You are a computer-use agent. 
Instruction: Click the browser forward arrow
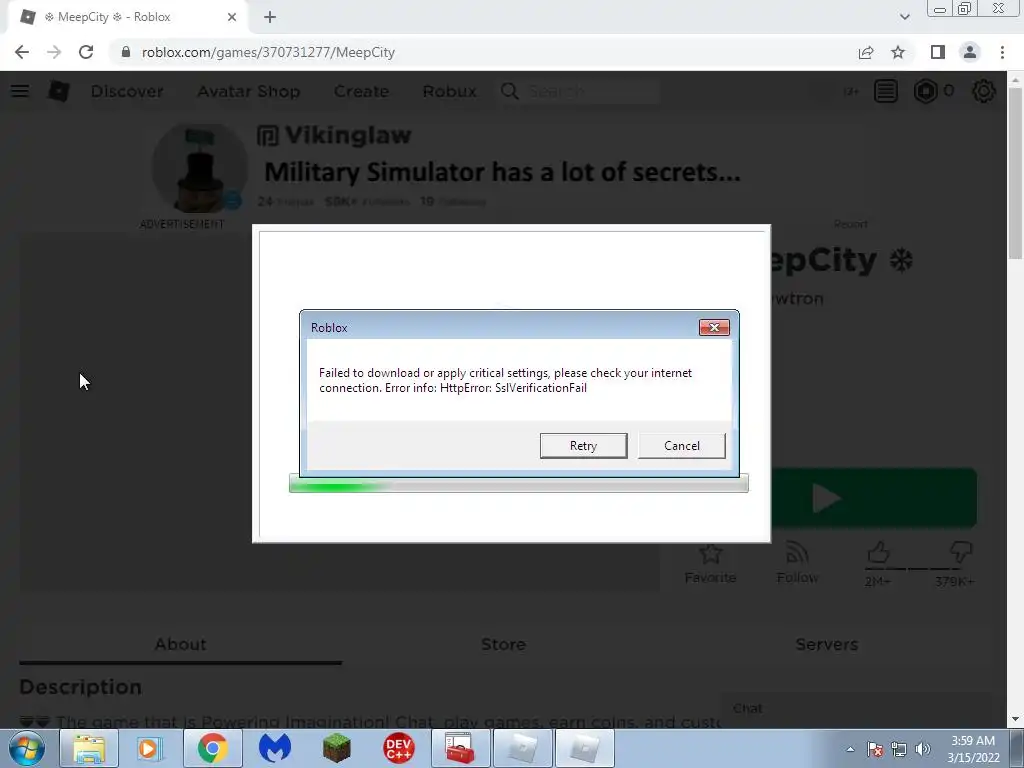[x=54, y=52]
